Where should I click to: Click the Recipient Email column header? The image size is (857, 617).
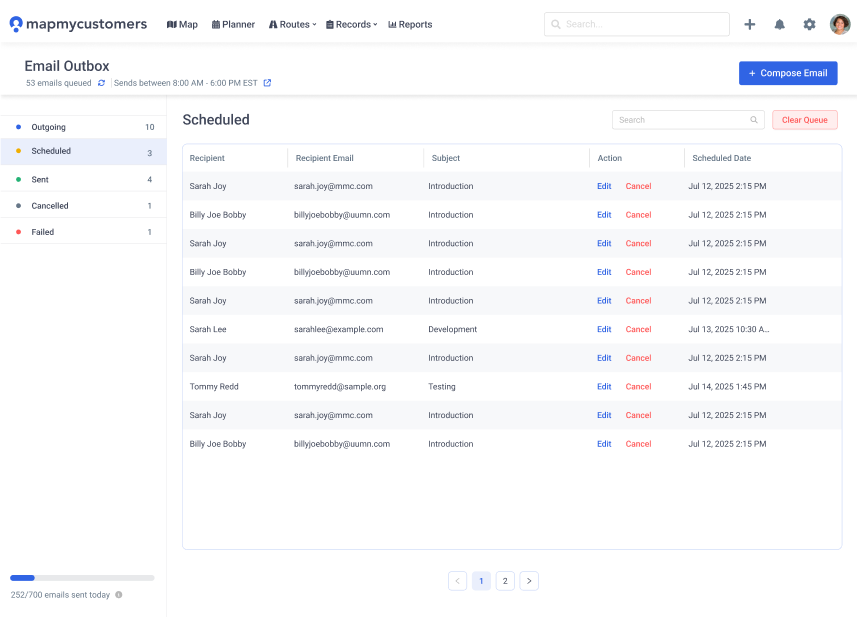point(325,158)
